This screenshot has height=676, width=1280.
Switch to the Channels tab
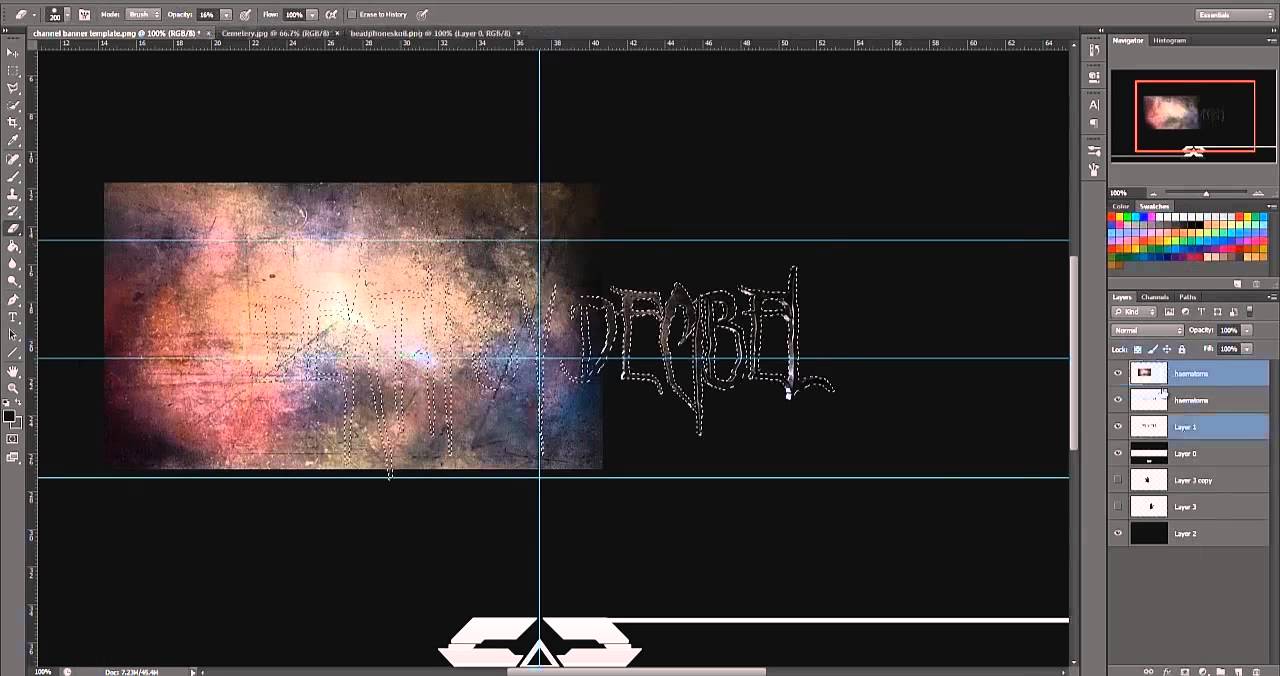[1155, 297]
